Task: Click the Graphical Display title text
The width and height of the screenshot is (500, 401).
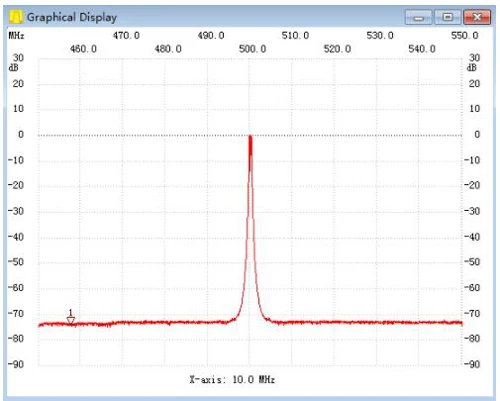Action: pos(72,17)
